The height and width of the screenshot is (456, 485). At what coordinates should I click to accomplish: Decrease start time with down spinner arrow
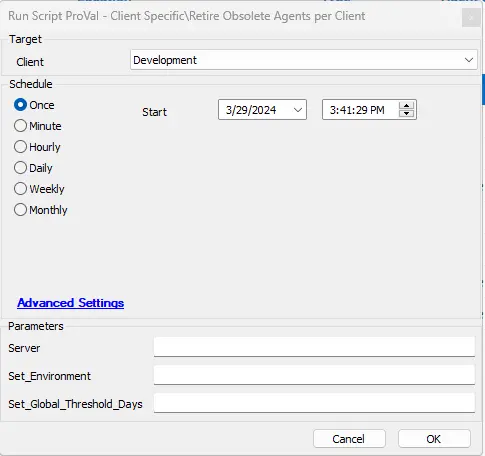tap(406, 114)
